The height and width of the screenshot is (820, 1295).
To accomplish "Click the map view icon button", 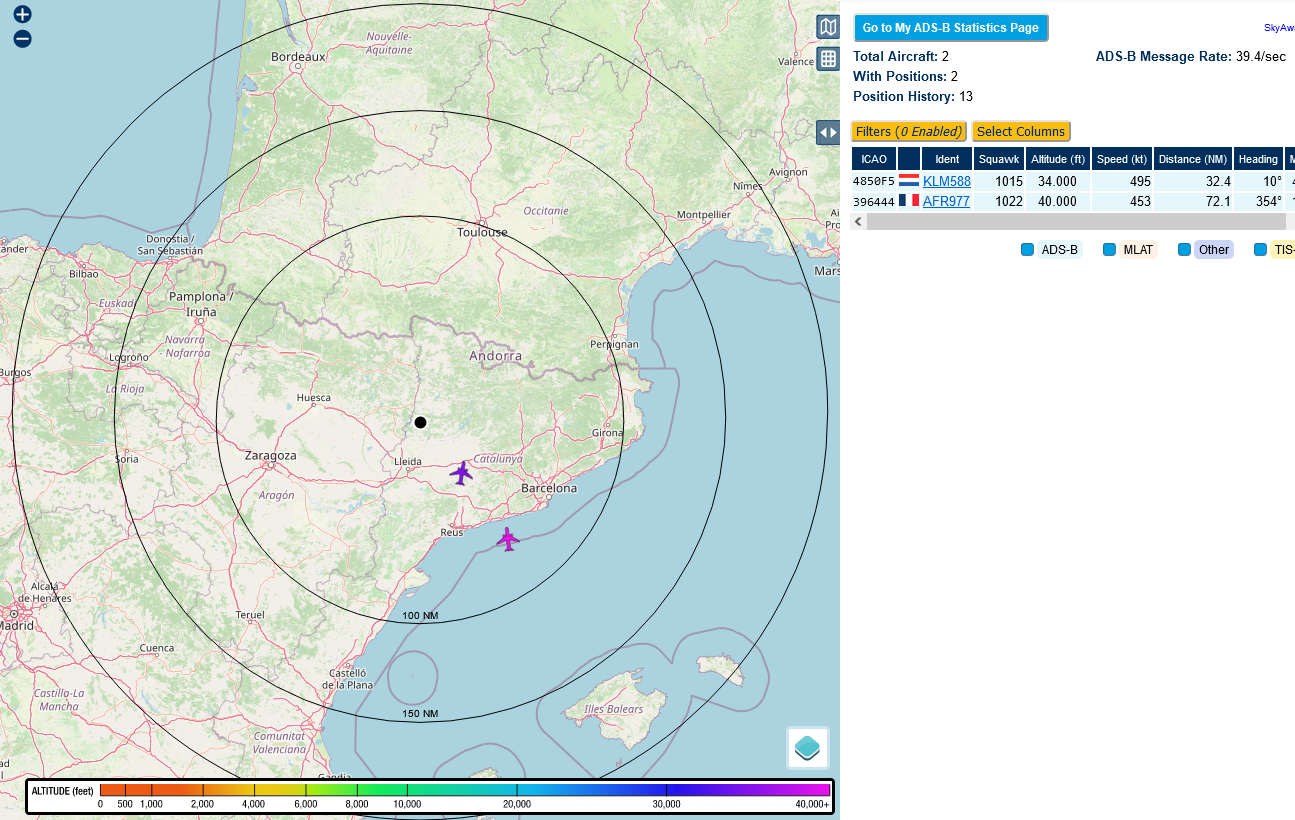I will coord(827,27).
